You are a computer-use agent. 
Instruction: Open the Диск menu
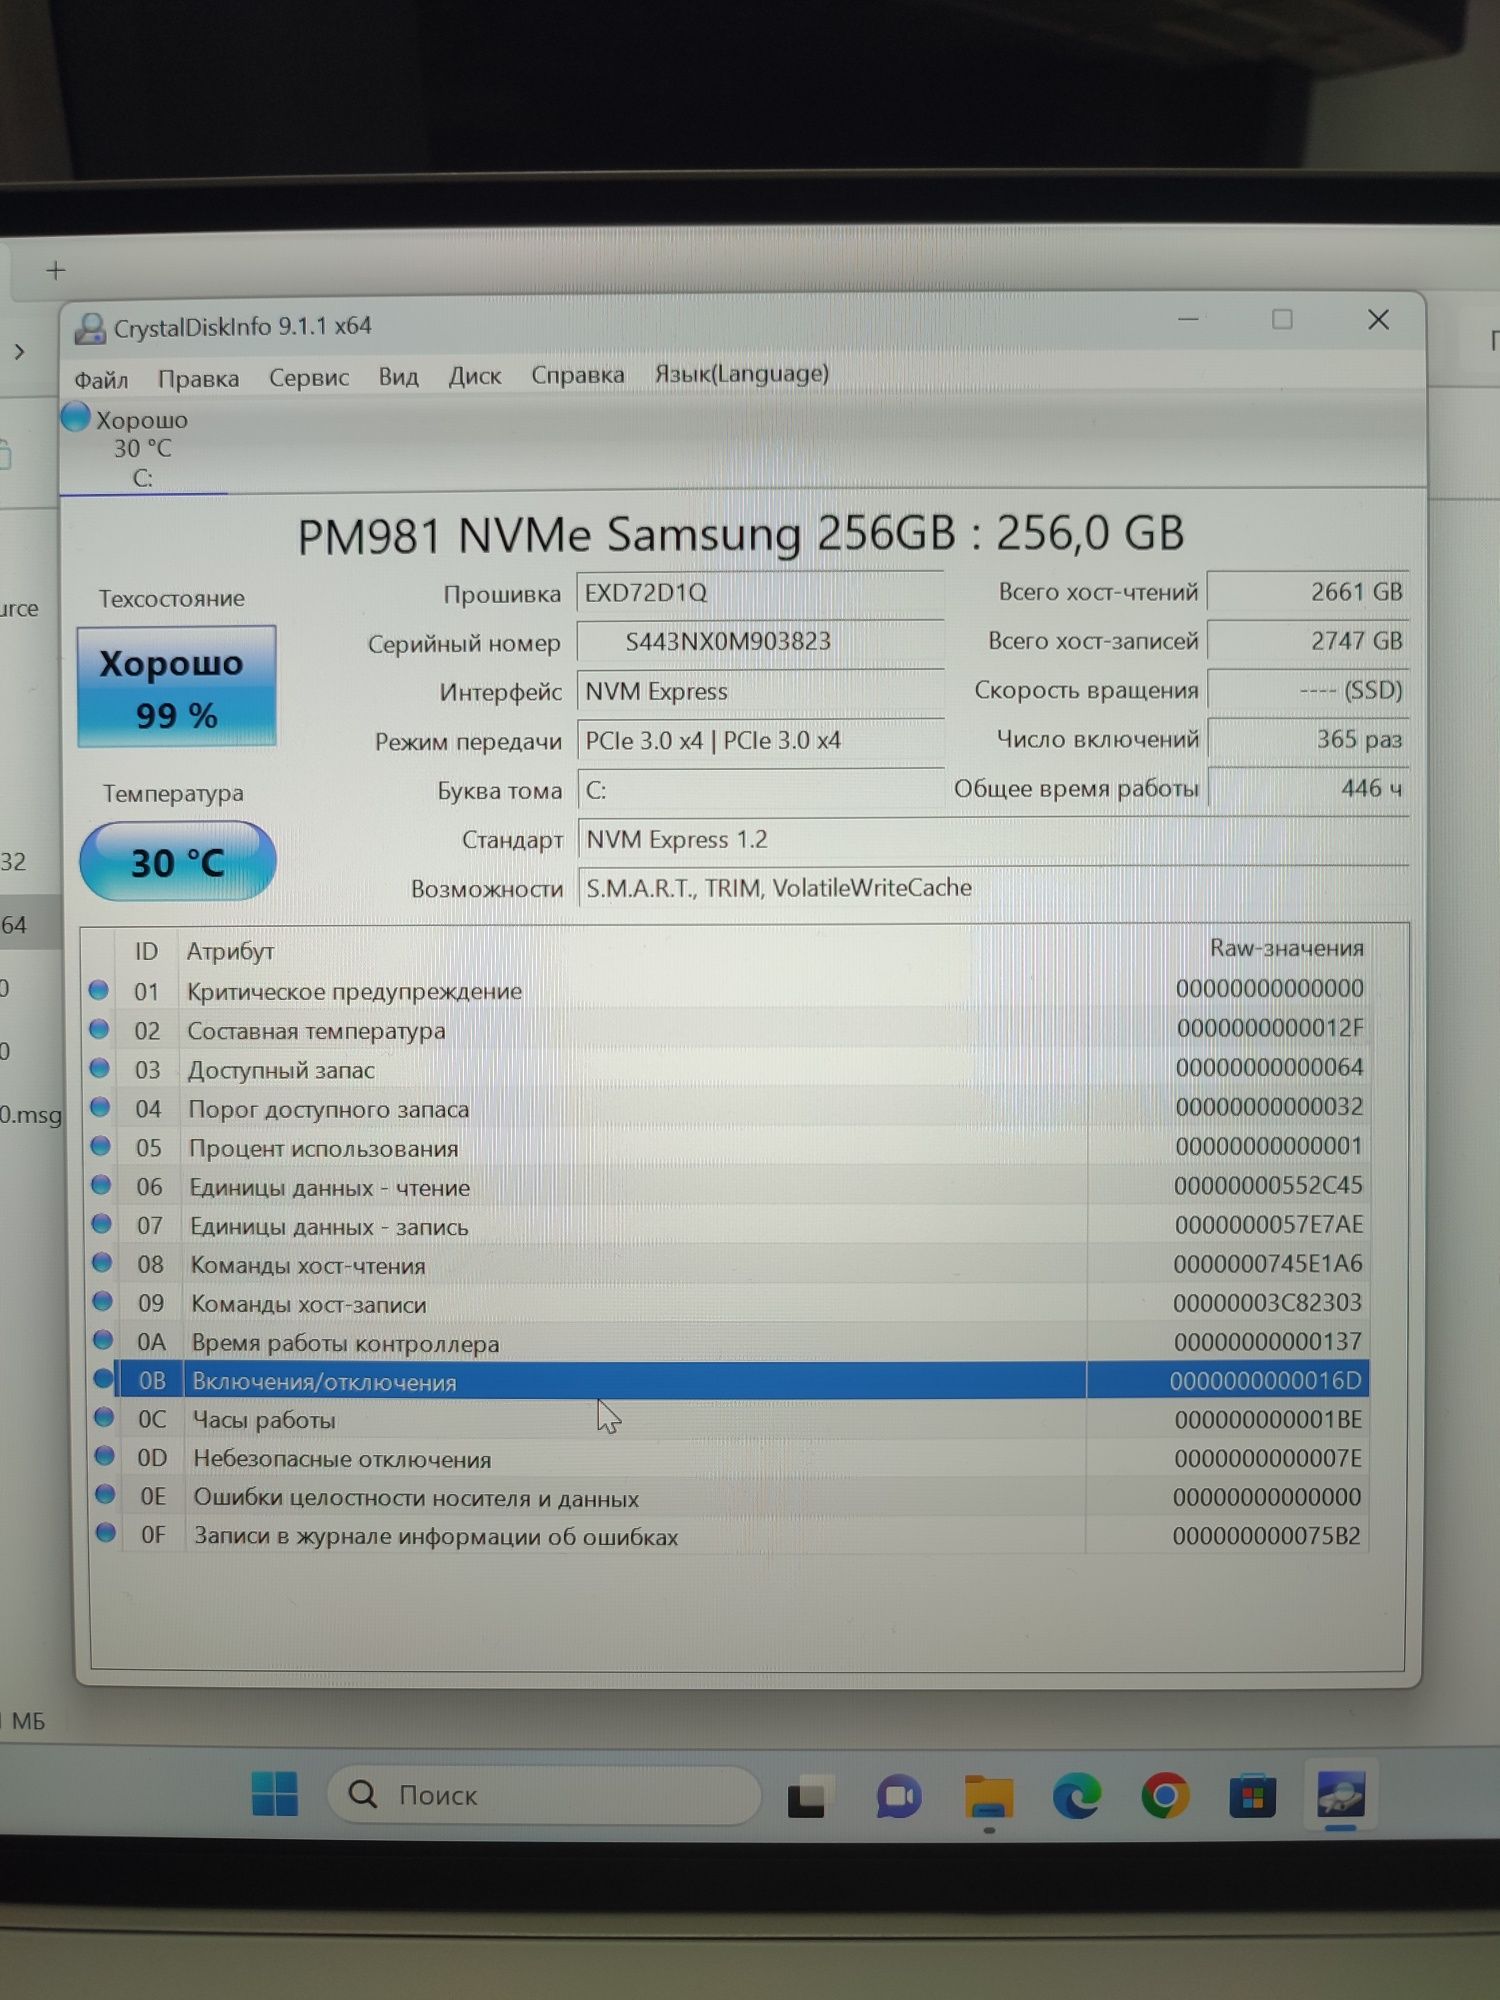pos(474,376)
